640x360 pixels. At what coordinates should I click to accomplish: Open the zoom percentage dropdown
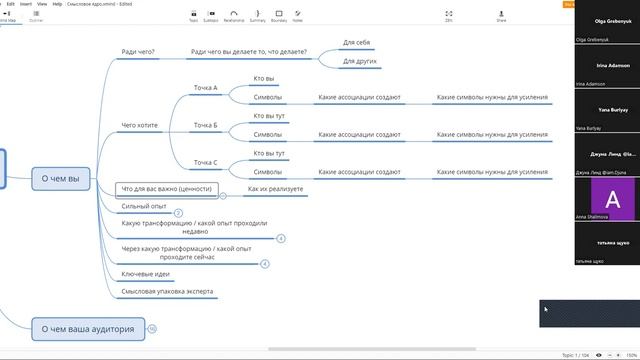pos(632,355)
